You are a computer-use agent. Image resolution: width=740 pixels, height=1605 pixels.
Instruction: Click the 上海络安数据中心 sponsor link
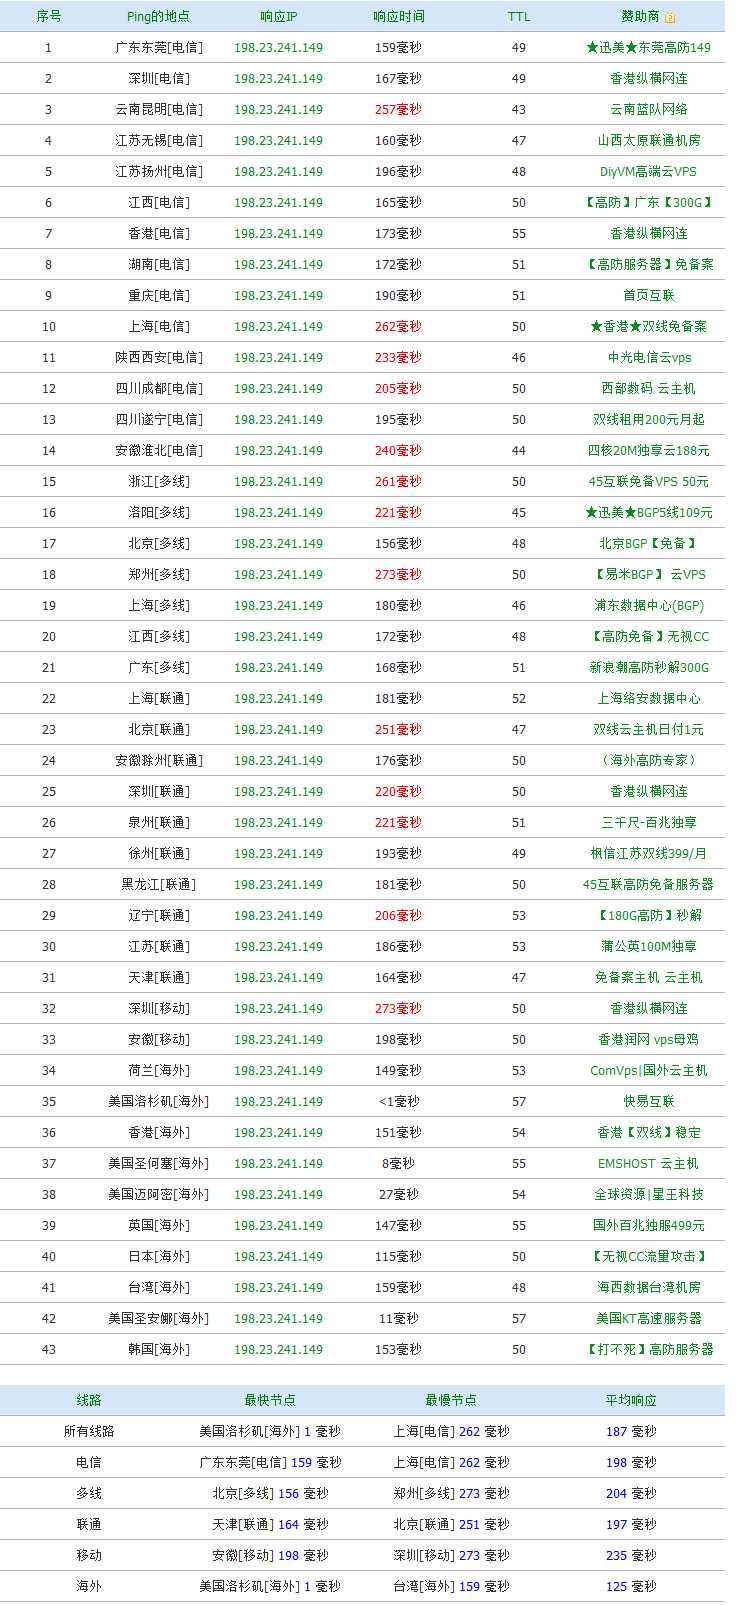[648, 699]
